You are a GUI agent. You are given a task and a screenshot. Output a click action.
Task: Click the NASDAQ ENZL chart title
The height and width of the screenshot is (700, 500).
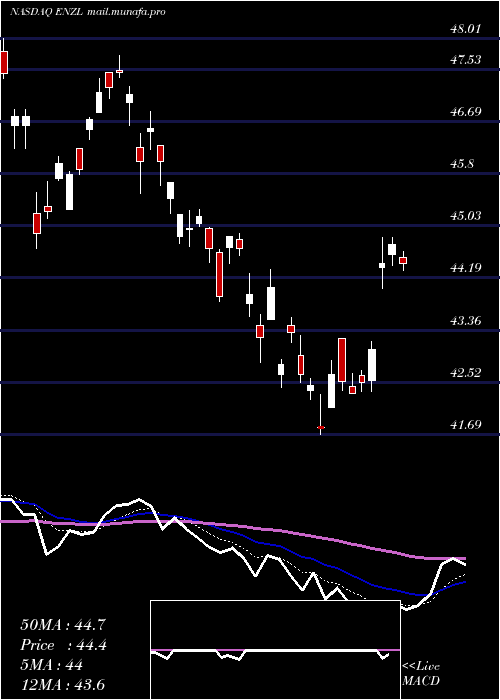coord(88,12)
